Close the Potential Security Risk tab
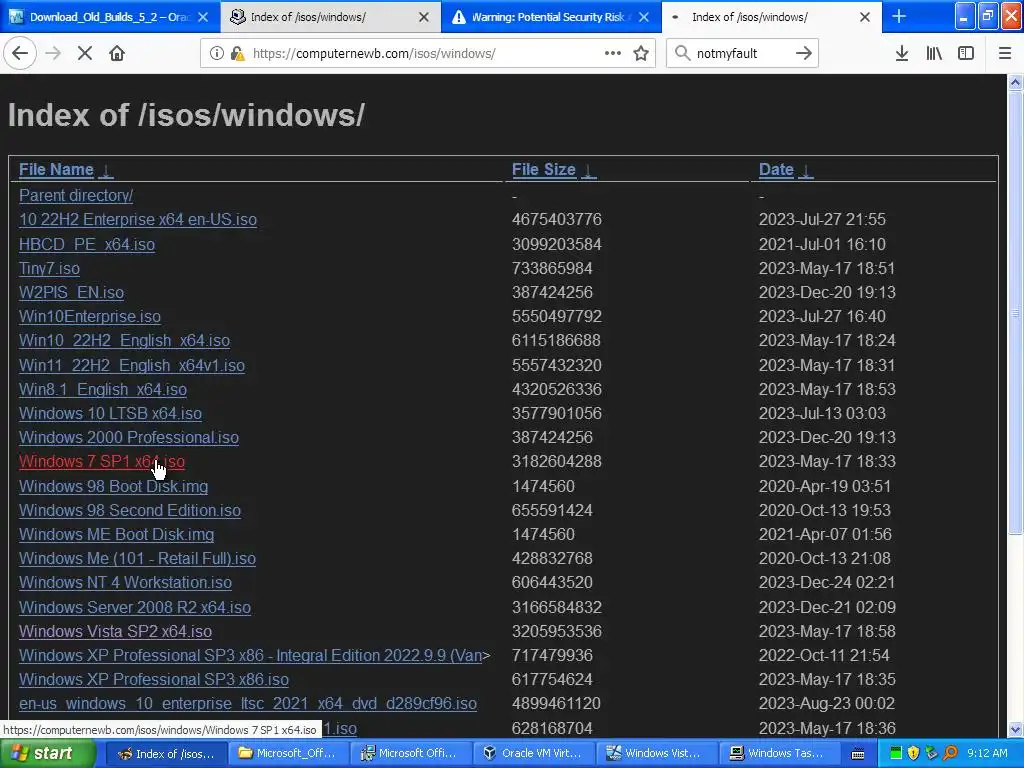The height and width of the screenshot is (768, 1024). click(644, 17)
